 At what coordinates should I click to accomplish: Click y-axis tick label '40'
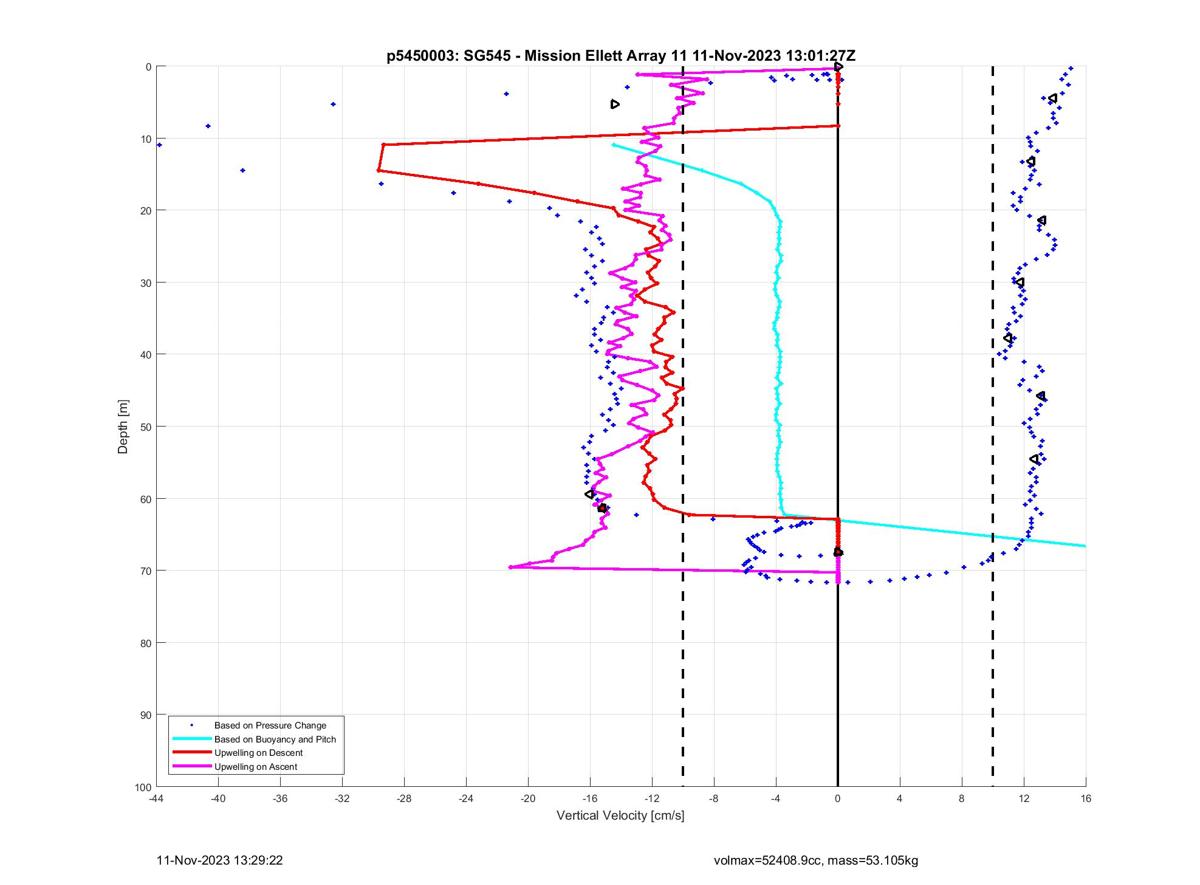(x=144, y=355)
